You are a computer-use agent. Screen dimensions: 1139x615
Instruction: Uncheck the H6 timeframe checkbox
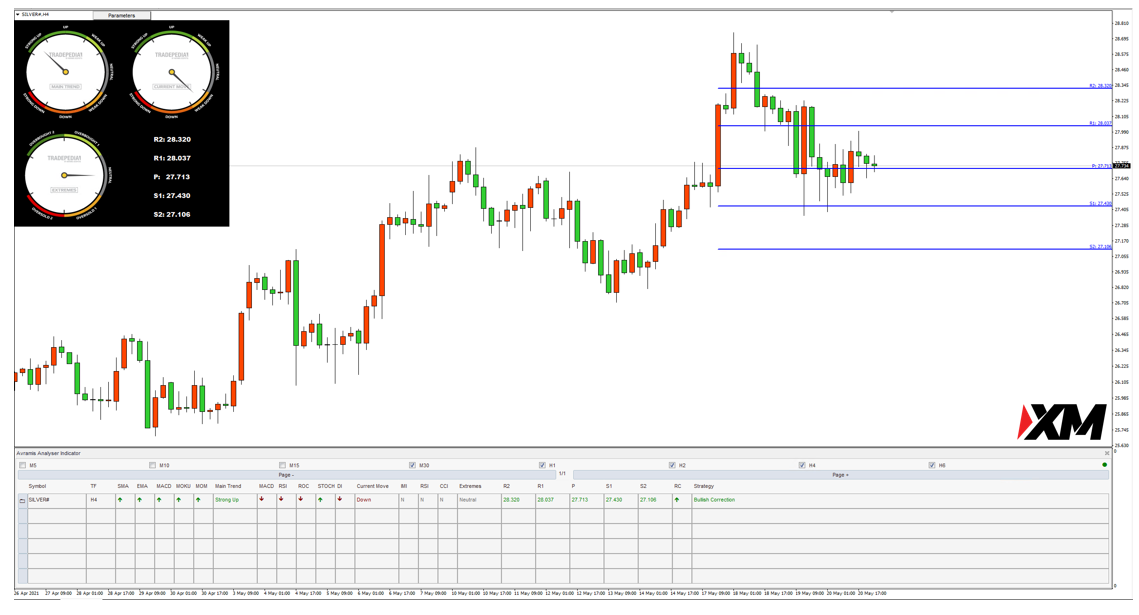932,465
